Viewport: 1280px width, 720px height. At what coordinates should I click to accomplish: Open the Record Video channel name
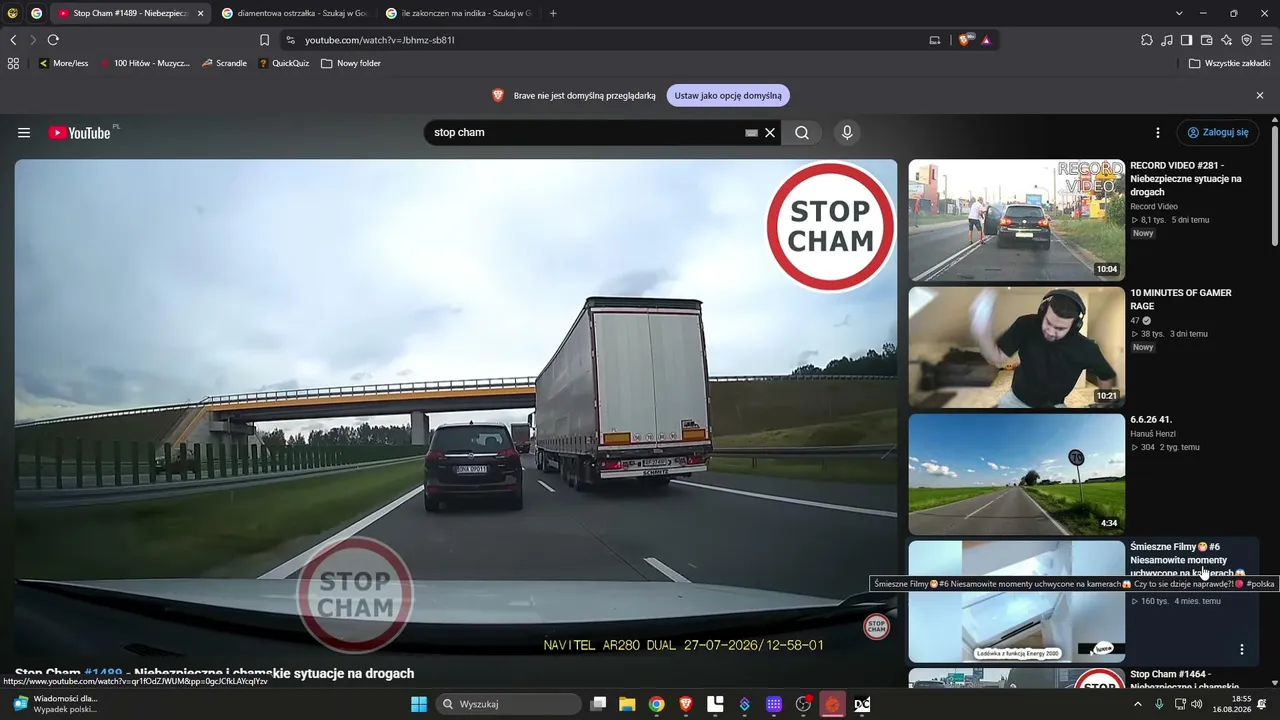(1154, 207)
